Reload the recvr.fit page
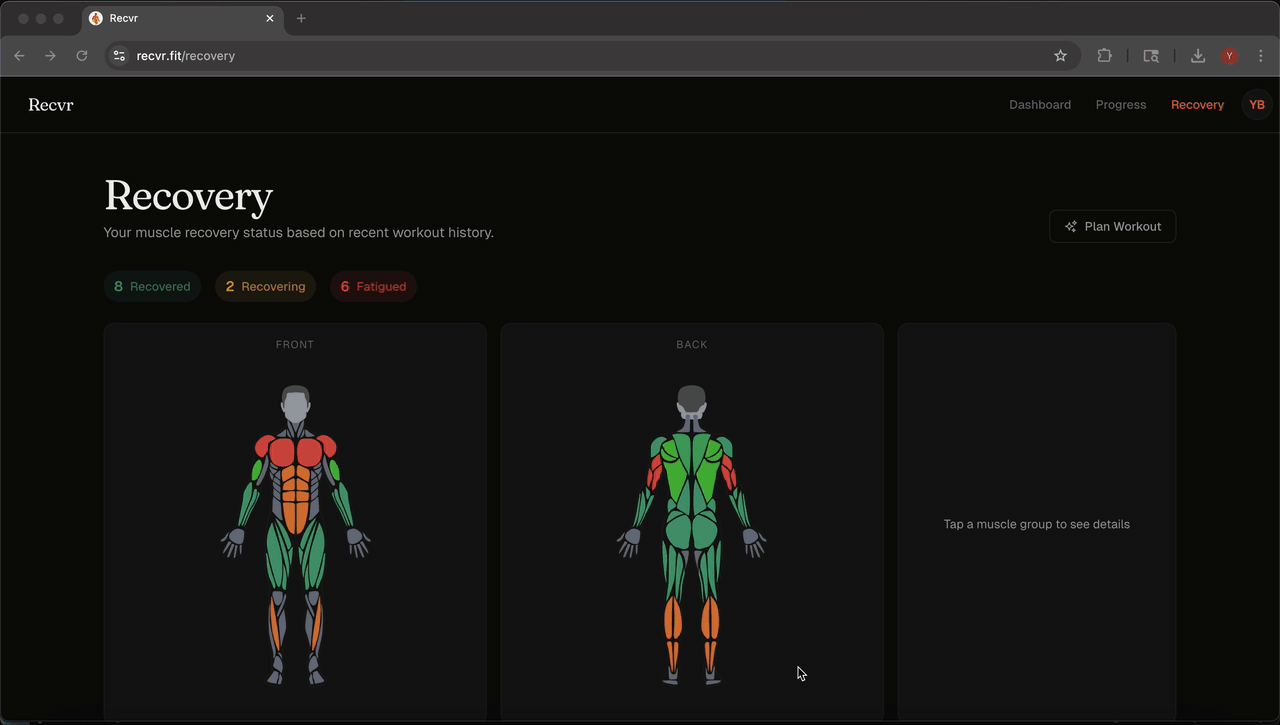The width and height of the screenshot is (1280, 725). pyautogui.click(x=82, y=56)
